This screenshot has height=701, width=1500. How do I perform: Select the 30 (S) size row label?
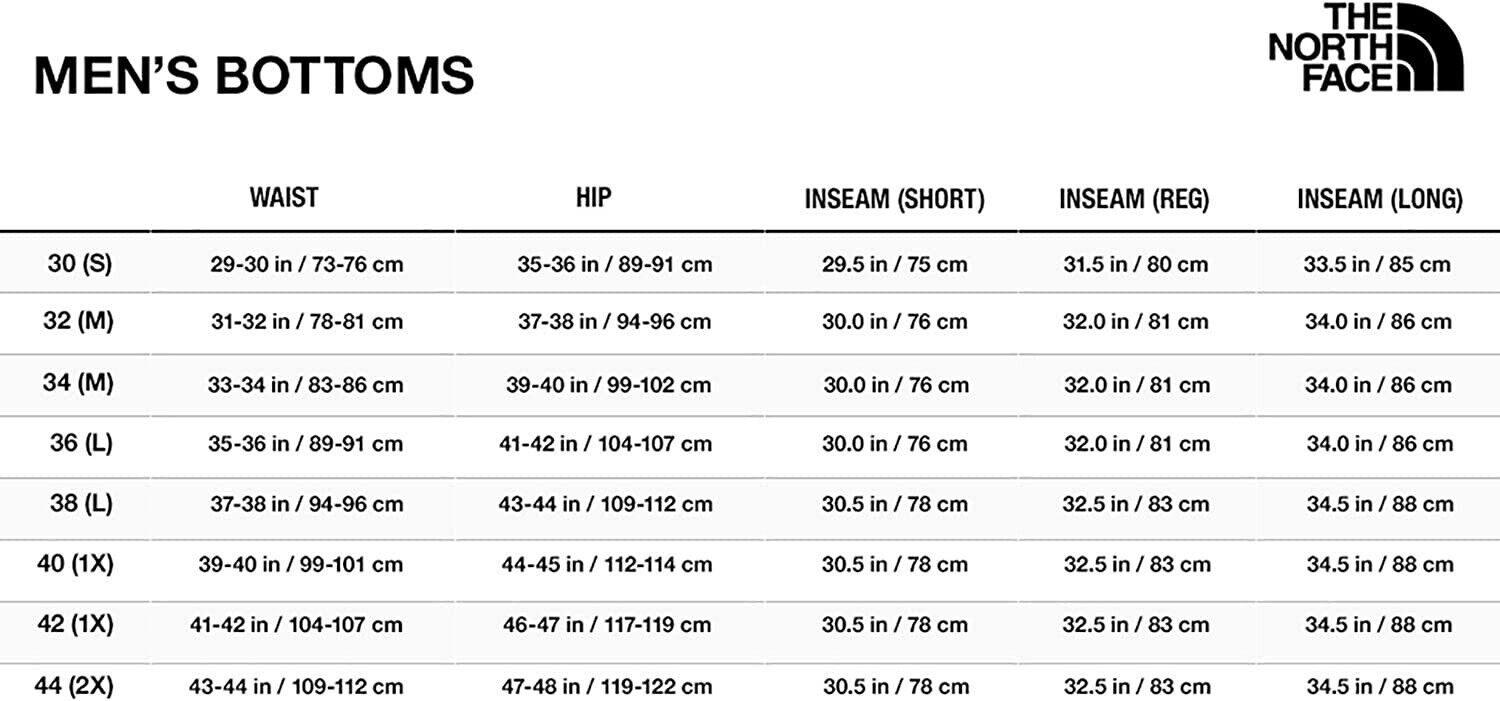click(80, 264)
